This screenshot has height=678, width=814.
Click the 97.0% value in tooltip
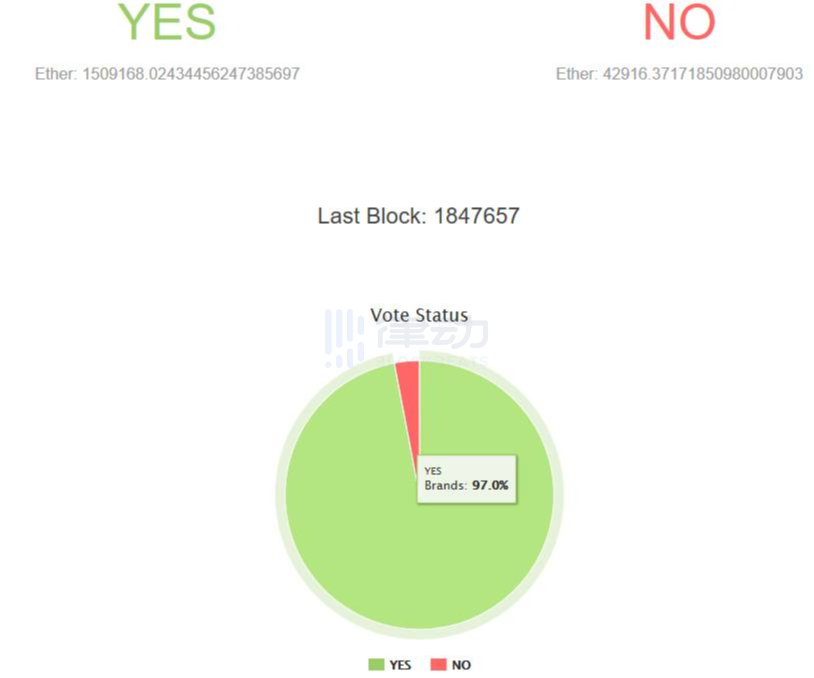491,485
